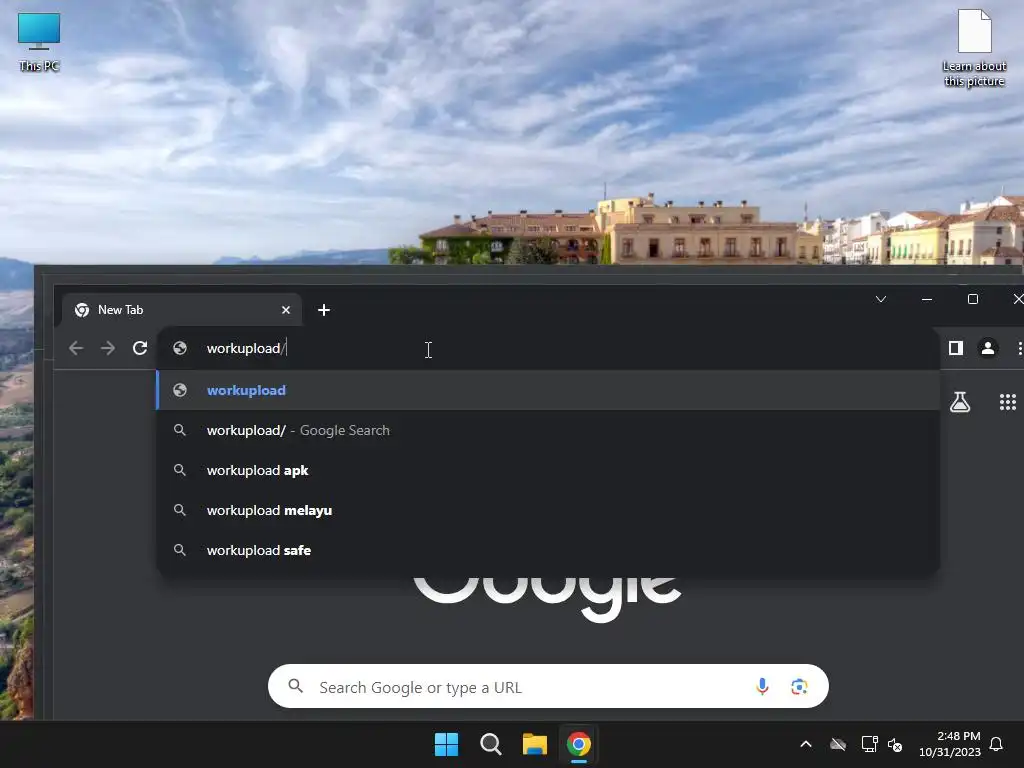Screen dimensions: 1024x768
Task: Open the Chrome profile avatar menu
Action: pos(987,348)
